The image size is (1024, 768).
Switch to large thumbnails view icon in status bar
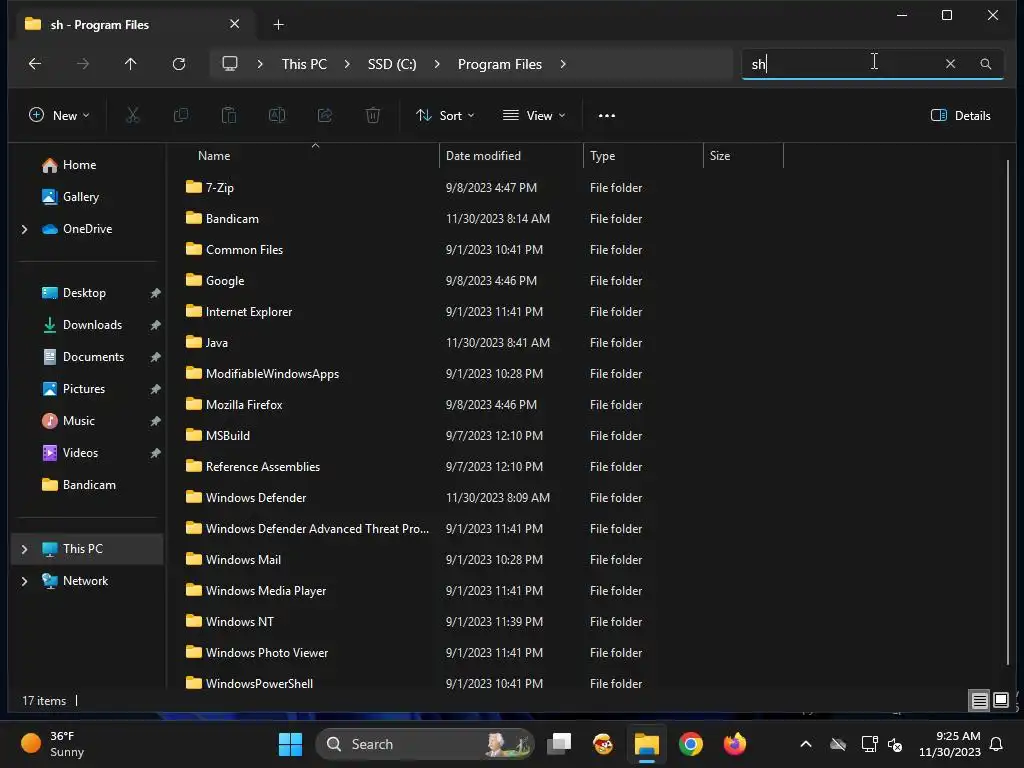[1000, 701]
